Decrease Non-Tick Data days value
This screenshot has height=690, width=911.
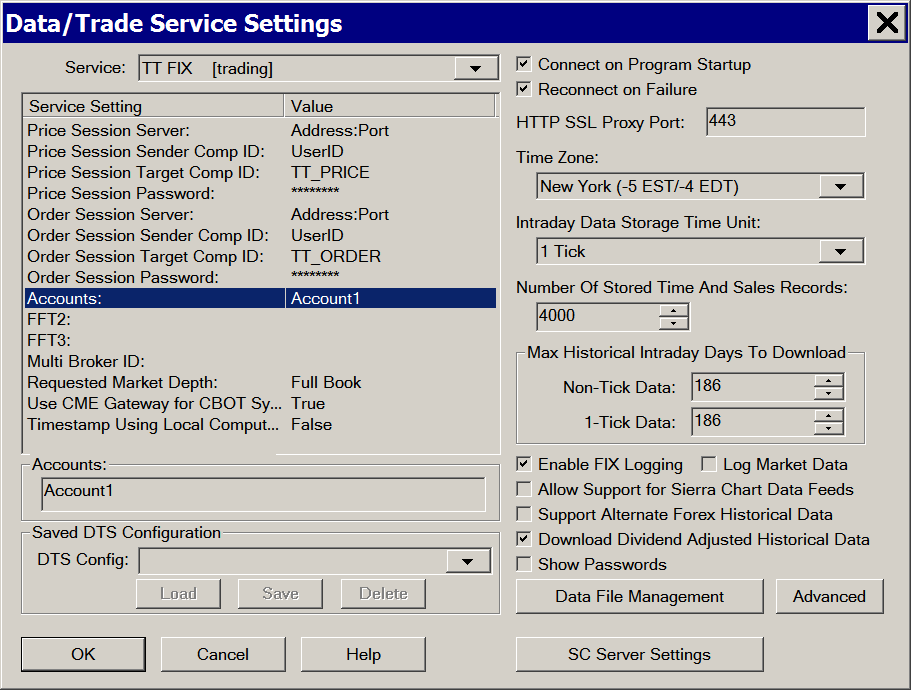828,393
